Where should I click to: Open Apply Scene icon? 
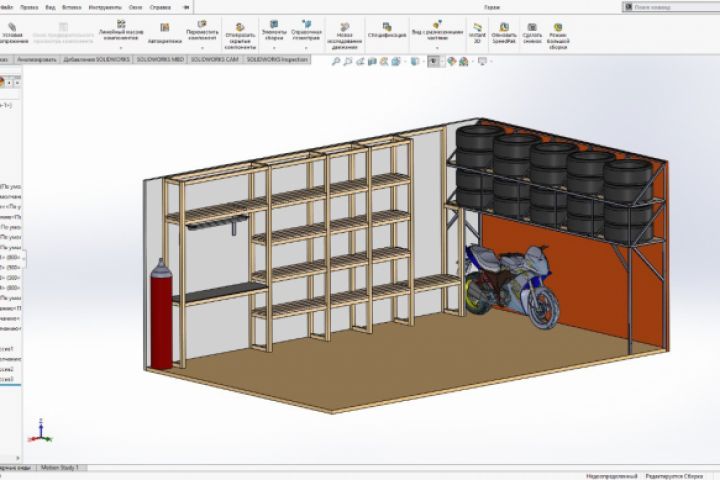(464, 61)
